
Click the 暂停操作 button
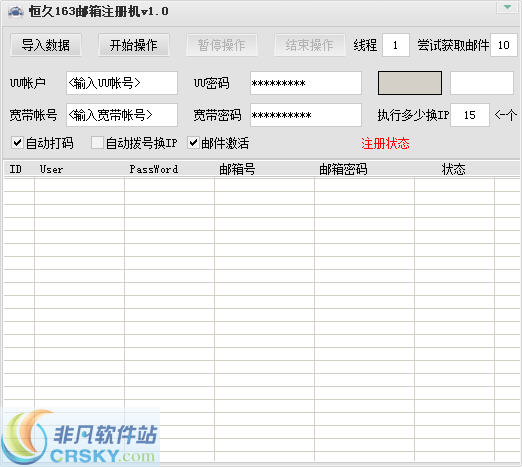tap(222, 45)
